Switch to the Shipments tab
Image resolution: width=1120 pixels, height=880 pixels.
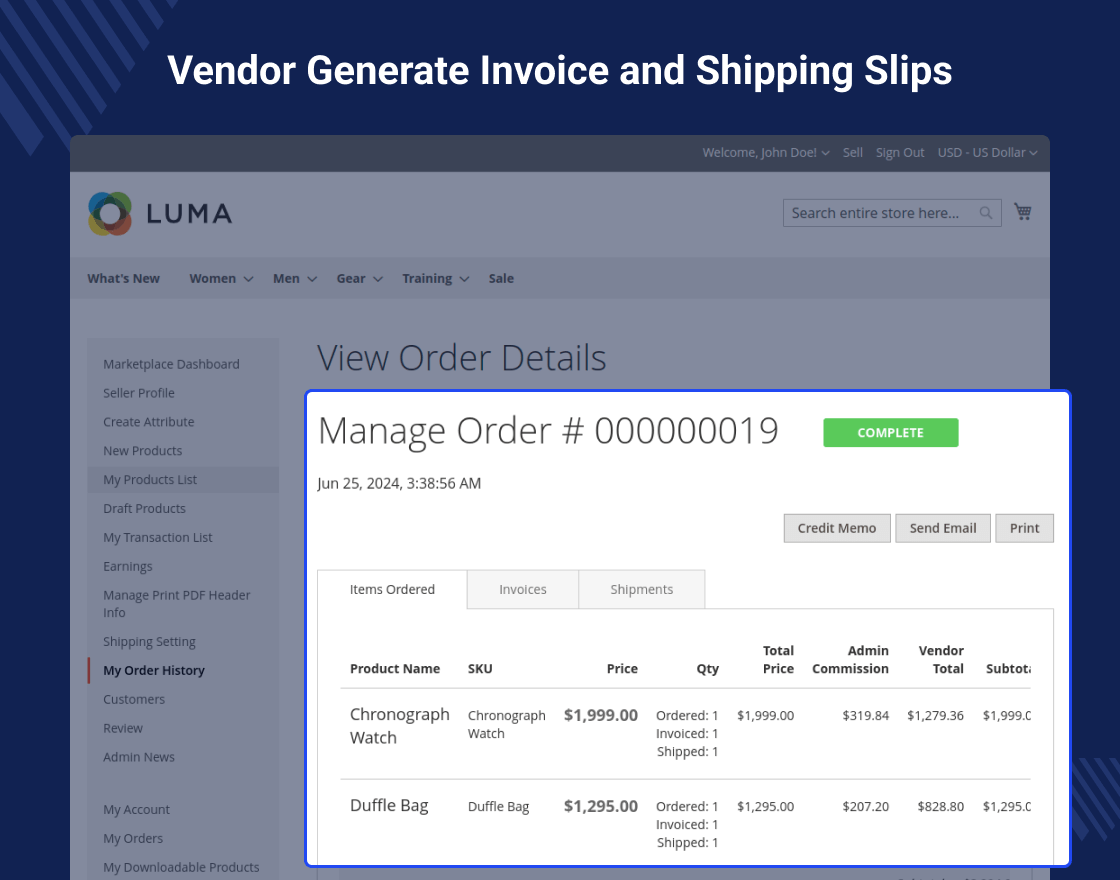(x=641, y=589)
